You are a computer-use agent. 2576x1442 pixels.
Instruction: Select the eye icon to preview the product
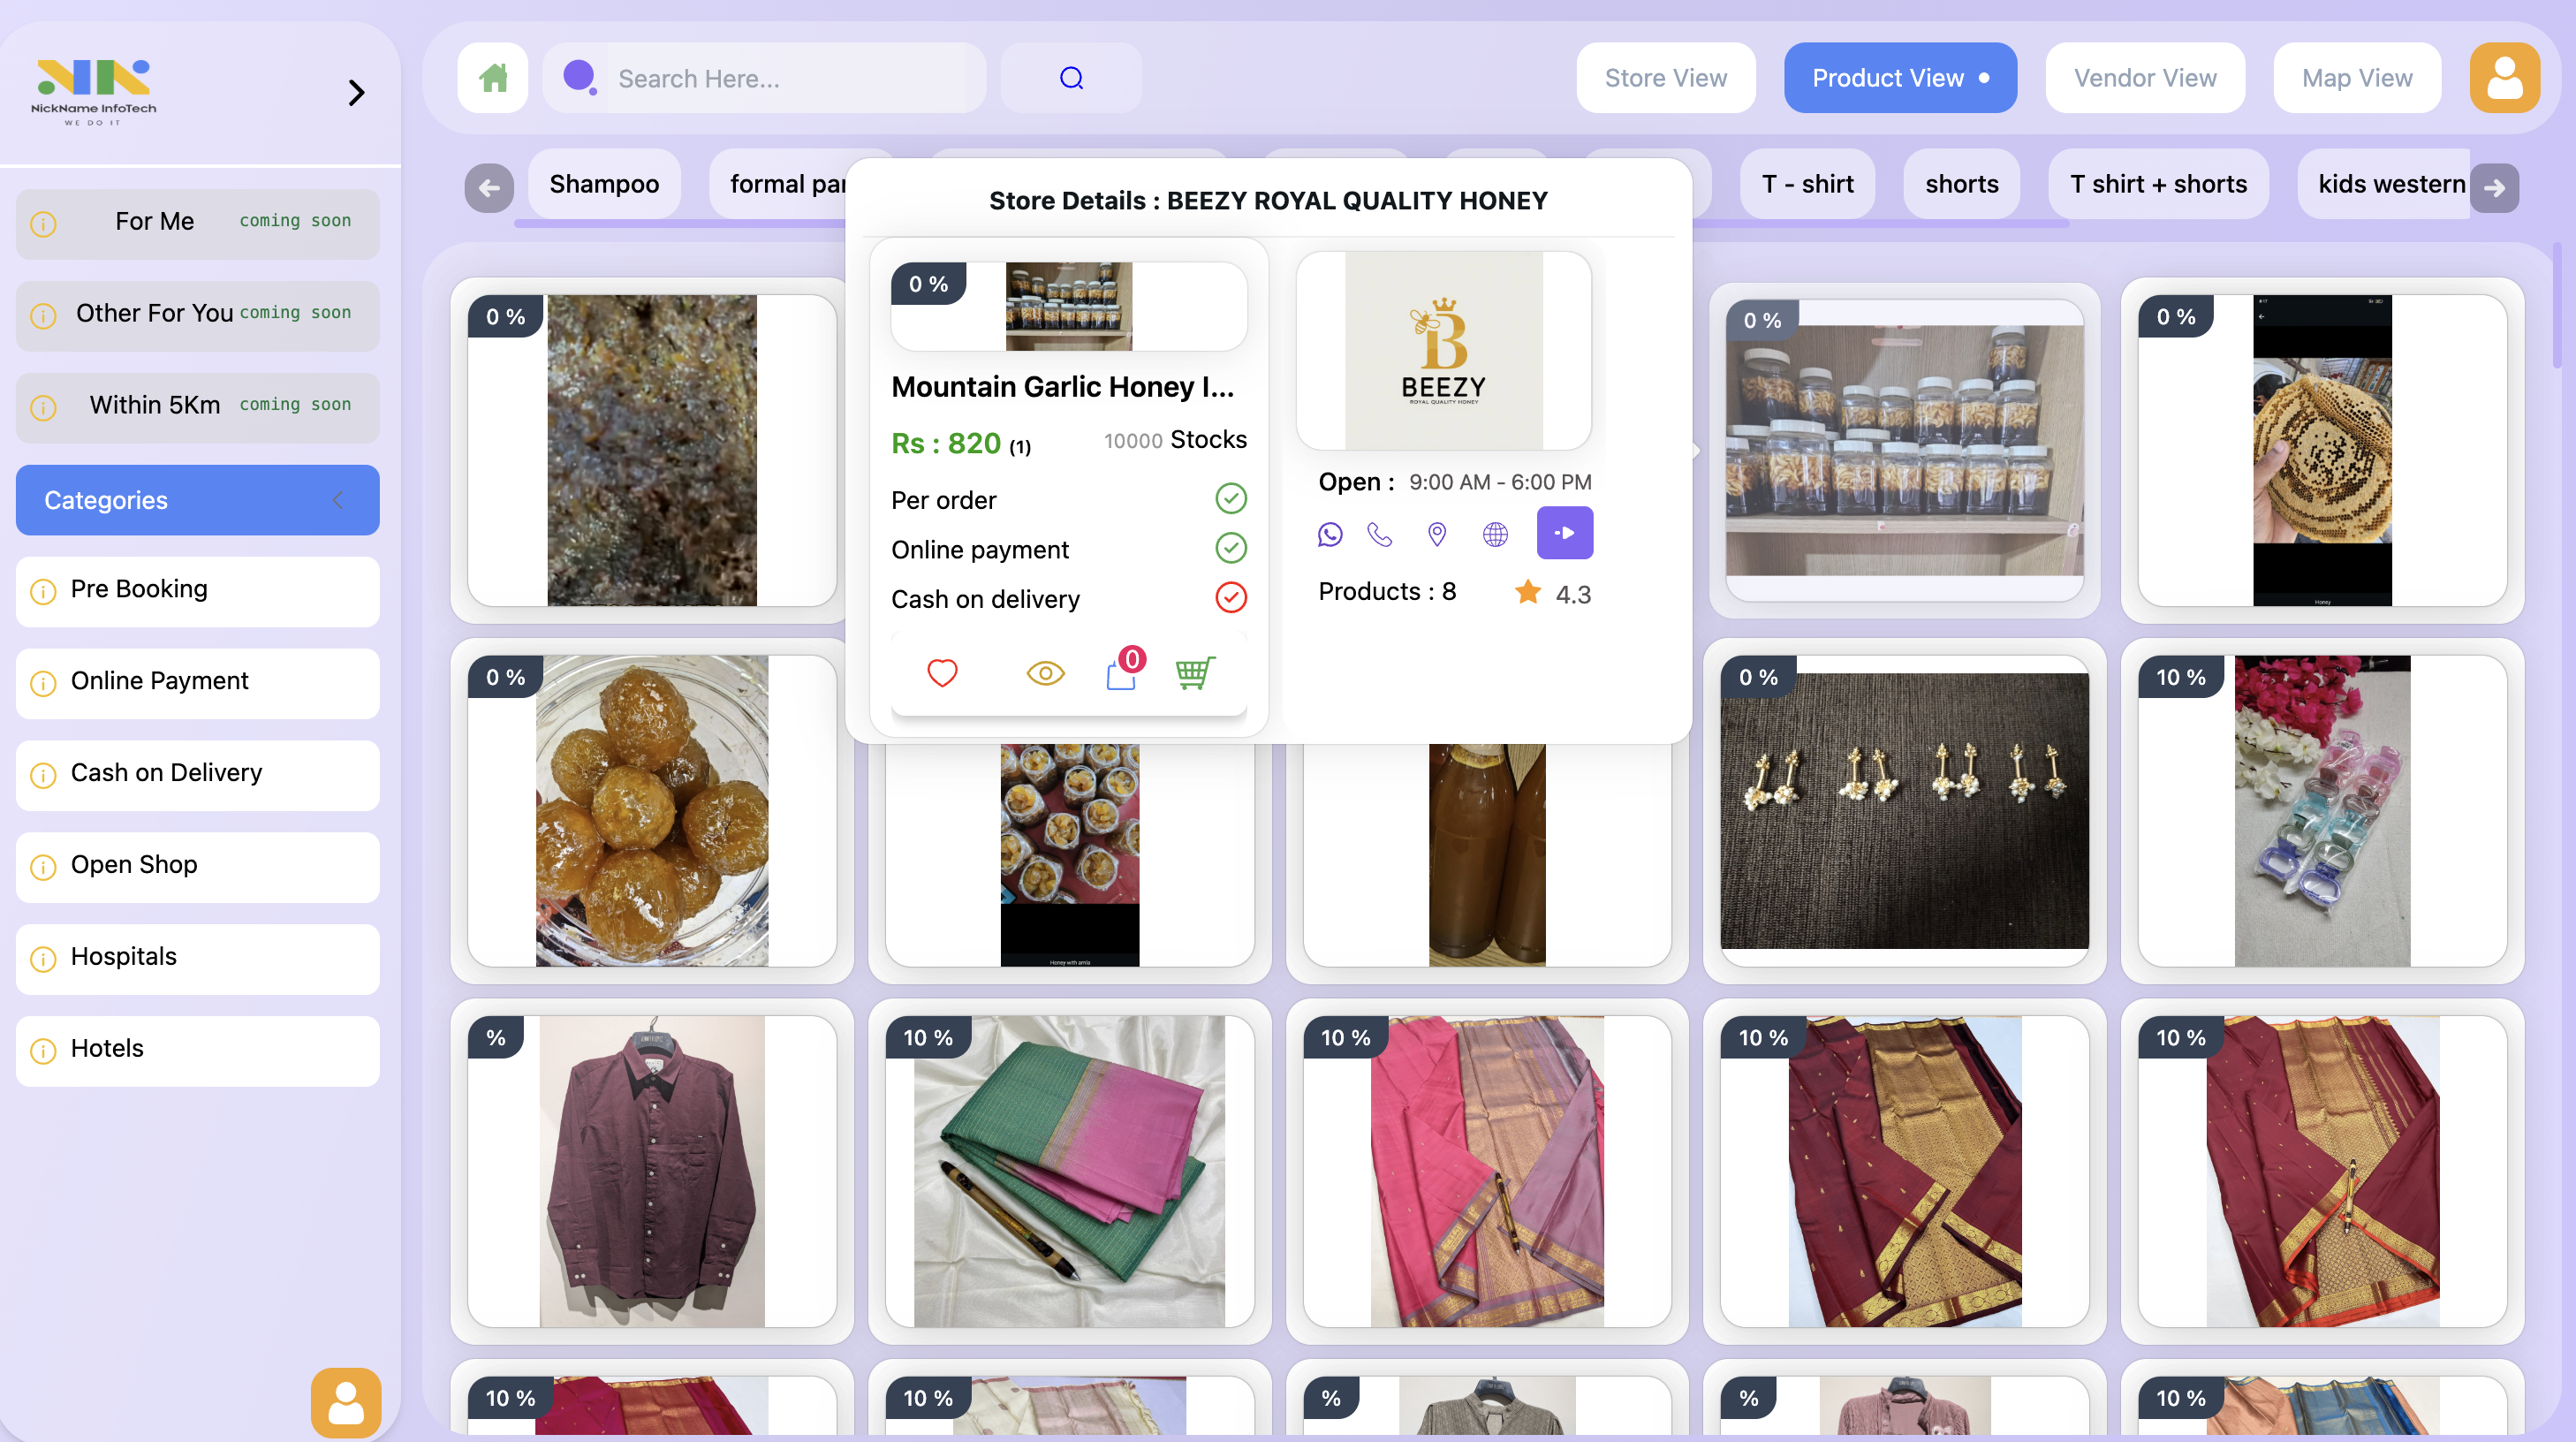click(x=1045, y=672)
